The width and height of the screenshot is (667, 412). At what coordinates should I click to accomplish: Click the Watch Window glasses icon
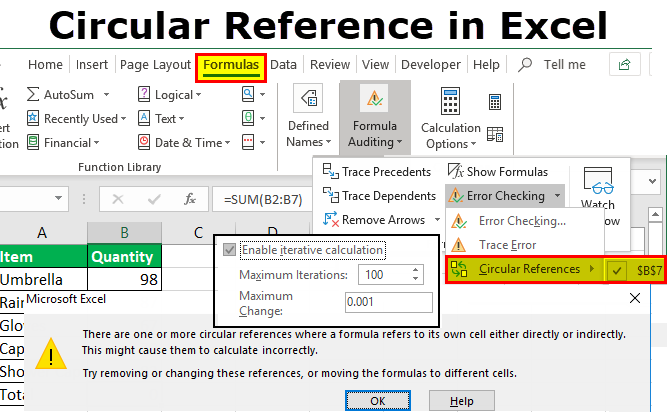point(598,181)
